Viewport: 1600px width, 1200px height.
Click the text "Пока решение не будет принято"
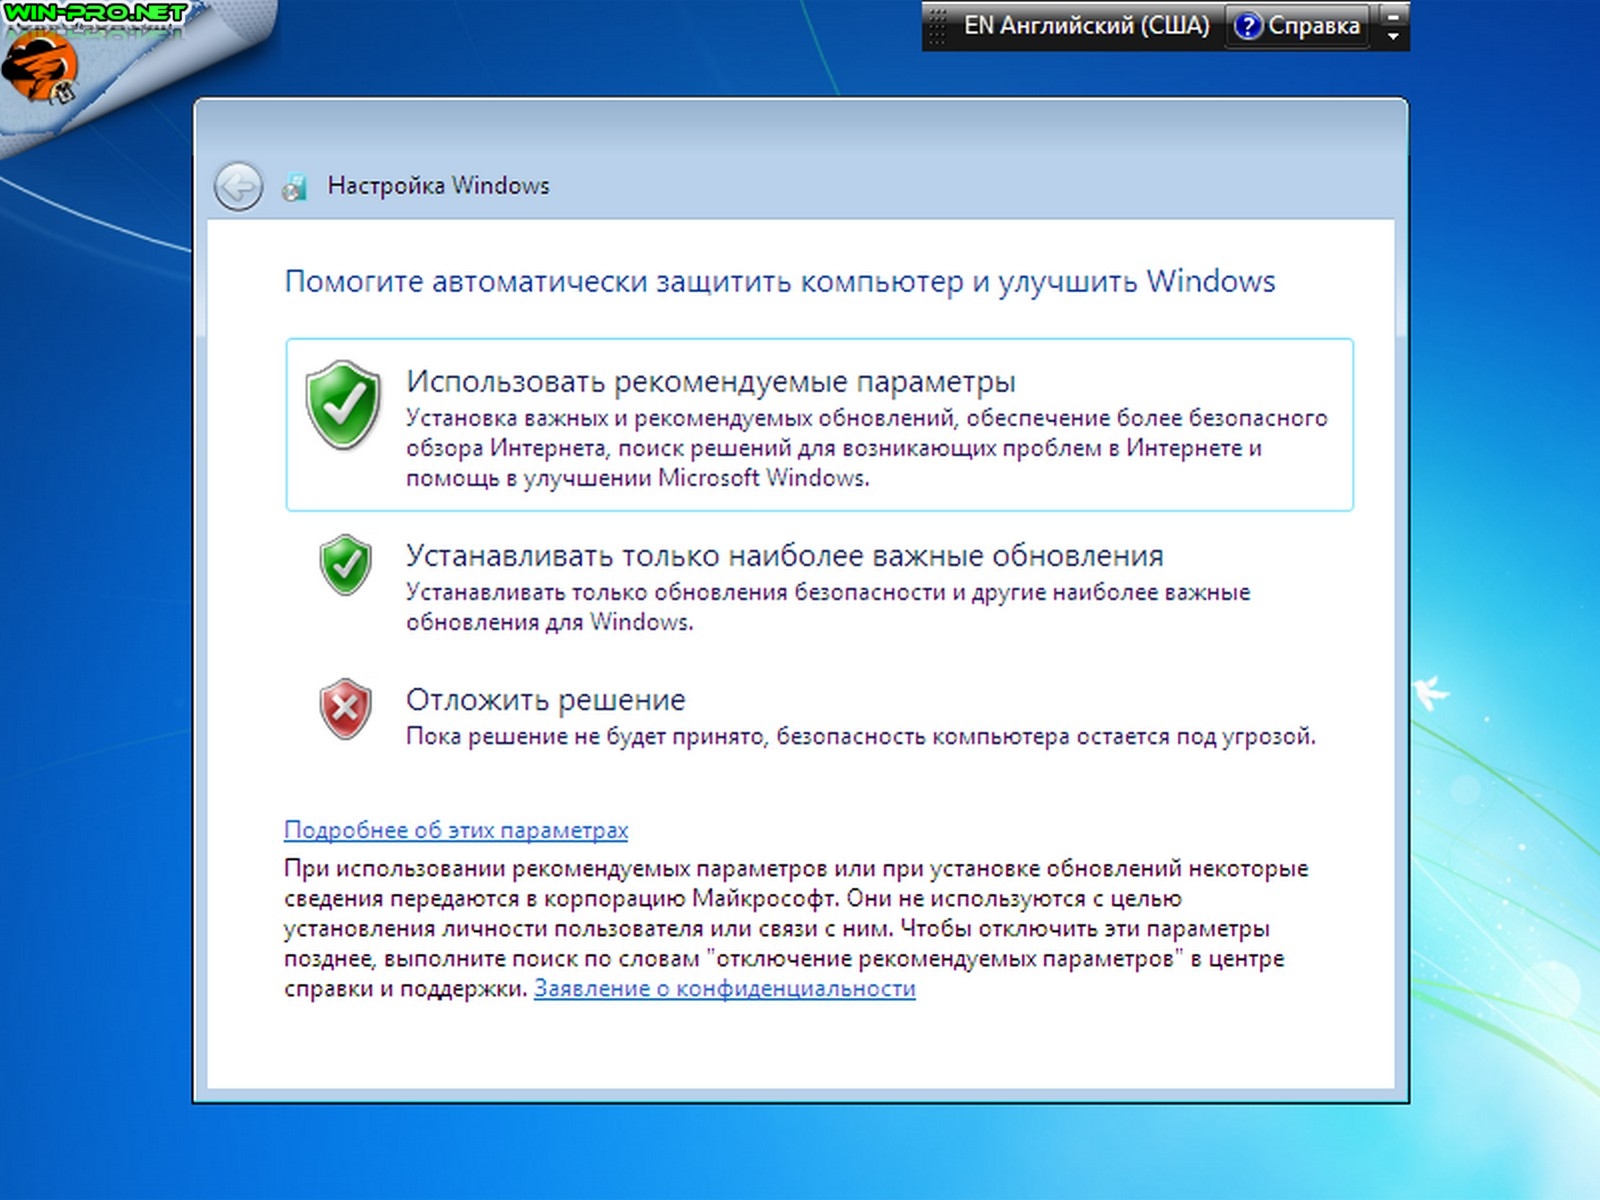585,737
